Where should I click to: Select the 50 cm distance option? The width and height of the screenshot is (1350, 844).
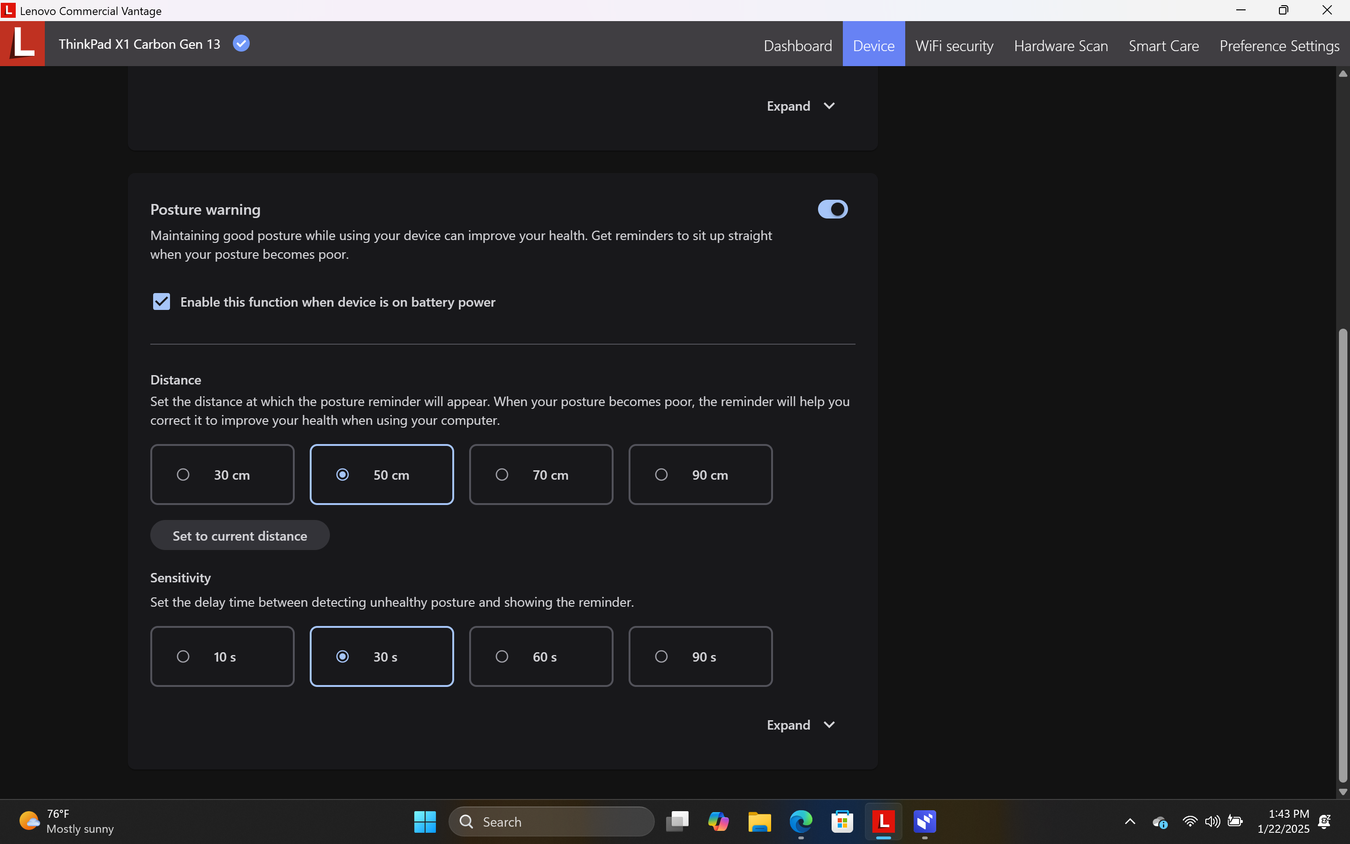tap(381, 475)
